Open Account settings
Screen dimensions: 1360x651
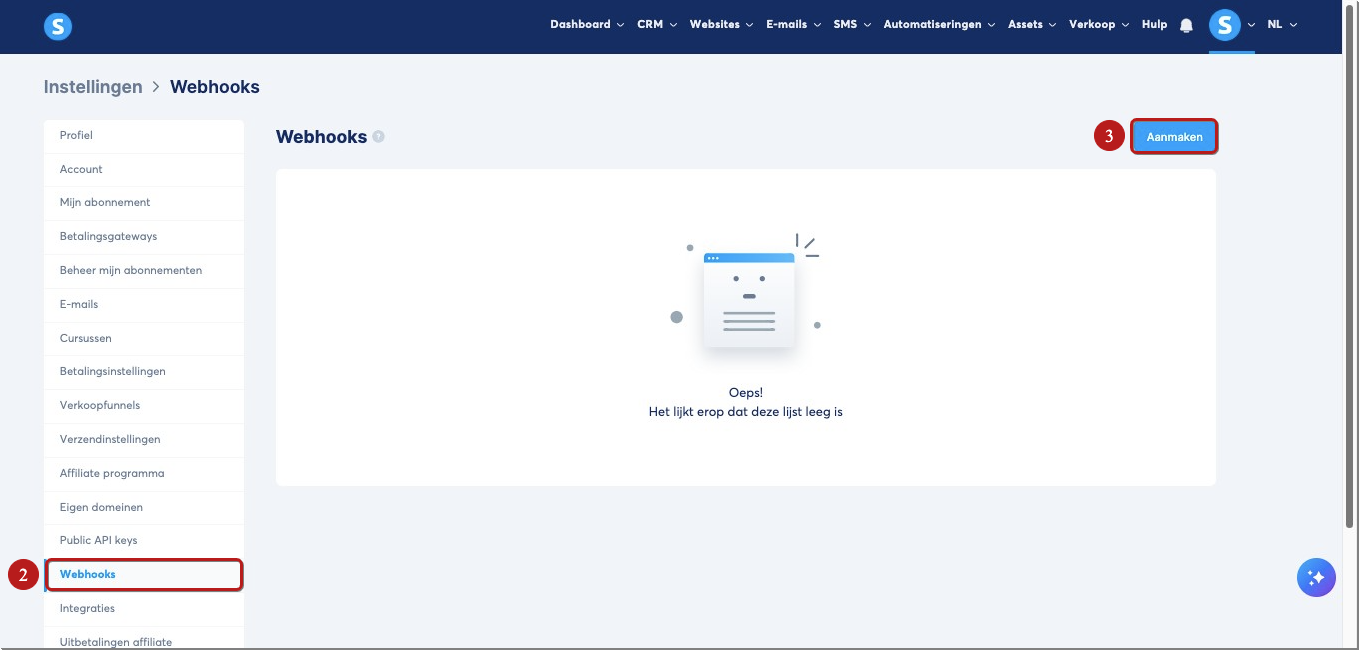tap(144, 170)
